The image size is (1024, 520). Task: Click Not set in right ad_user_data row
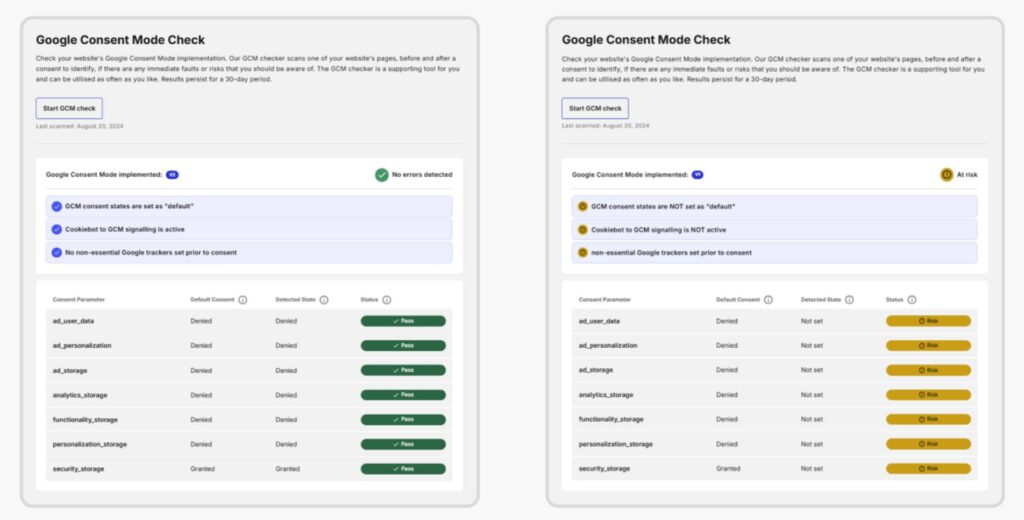click(x=812, y=321)
